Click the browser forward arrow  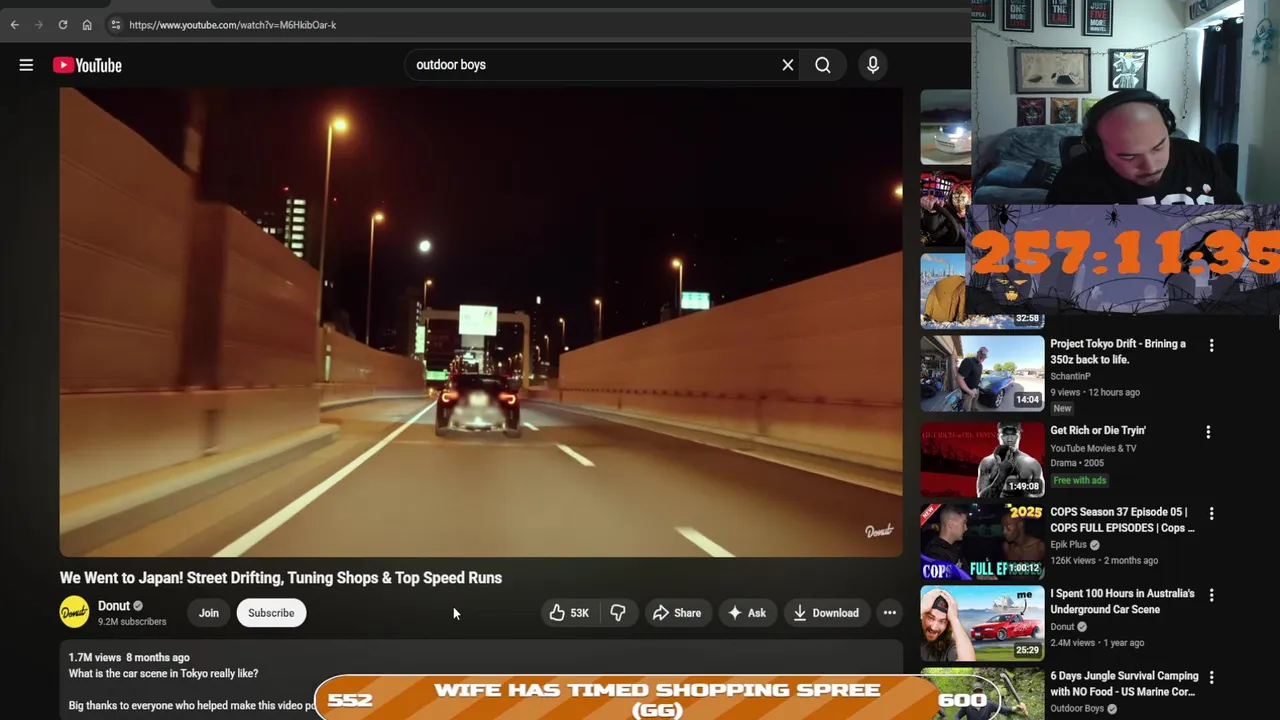coord(38,25)
